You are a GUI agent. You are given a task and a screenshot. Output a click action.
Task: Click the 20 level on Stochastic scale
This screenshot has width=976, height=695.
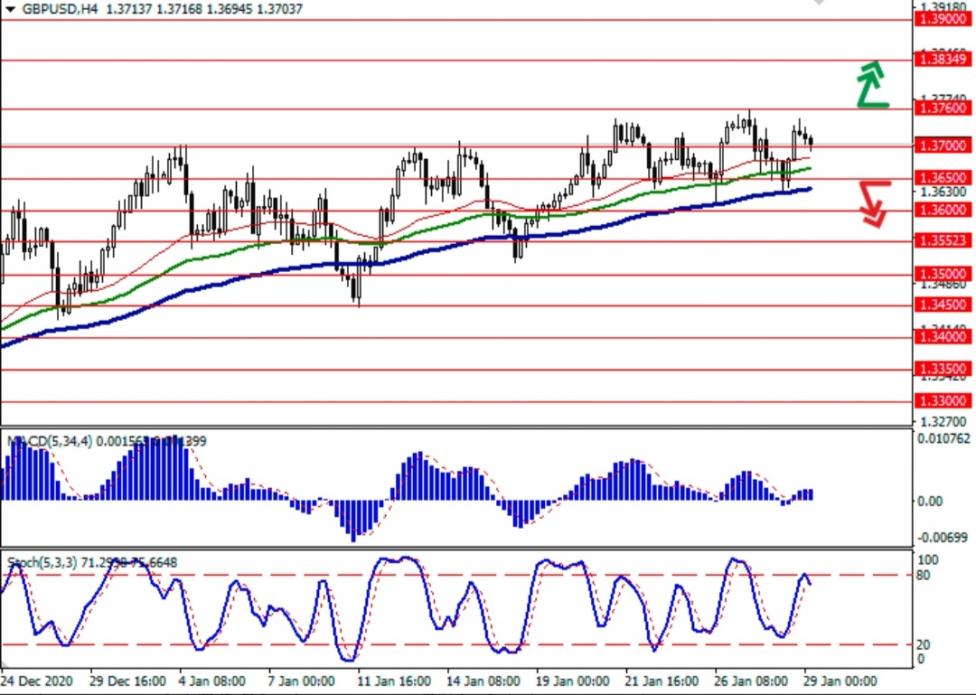pyautogui.click(x=924, y=645)
